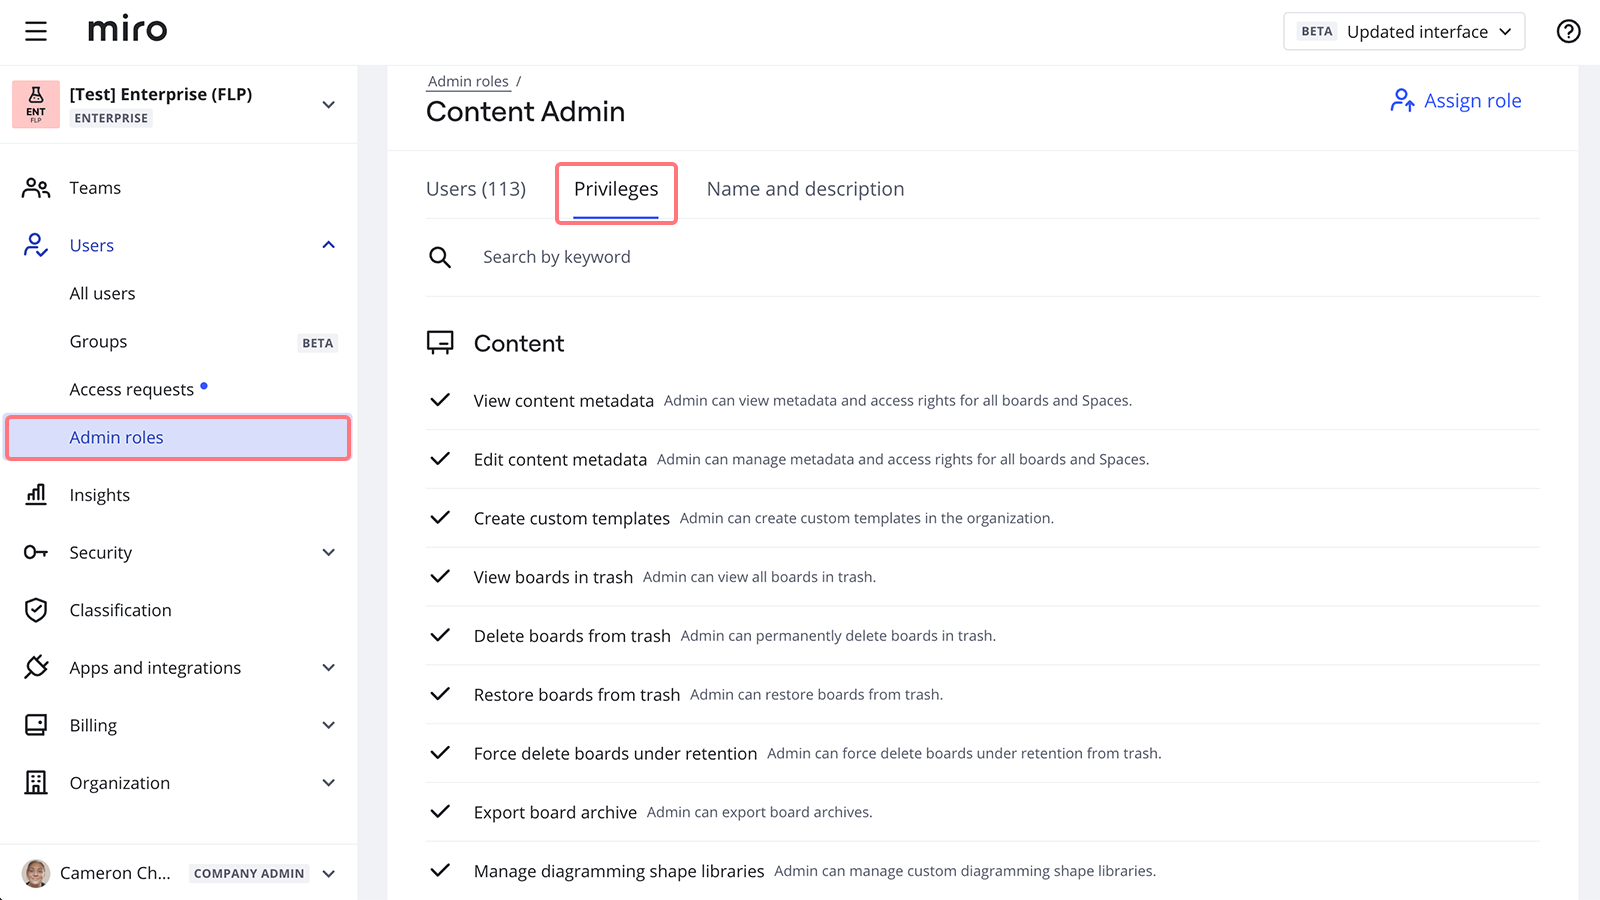Click the search magnifier icon
The height and width of the screenshot is (900, 1600).
440,257
